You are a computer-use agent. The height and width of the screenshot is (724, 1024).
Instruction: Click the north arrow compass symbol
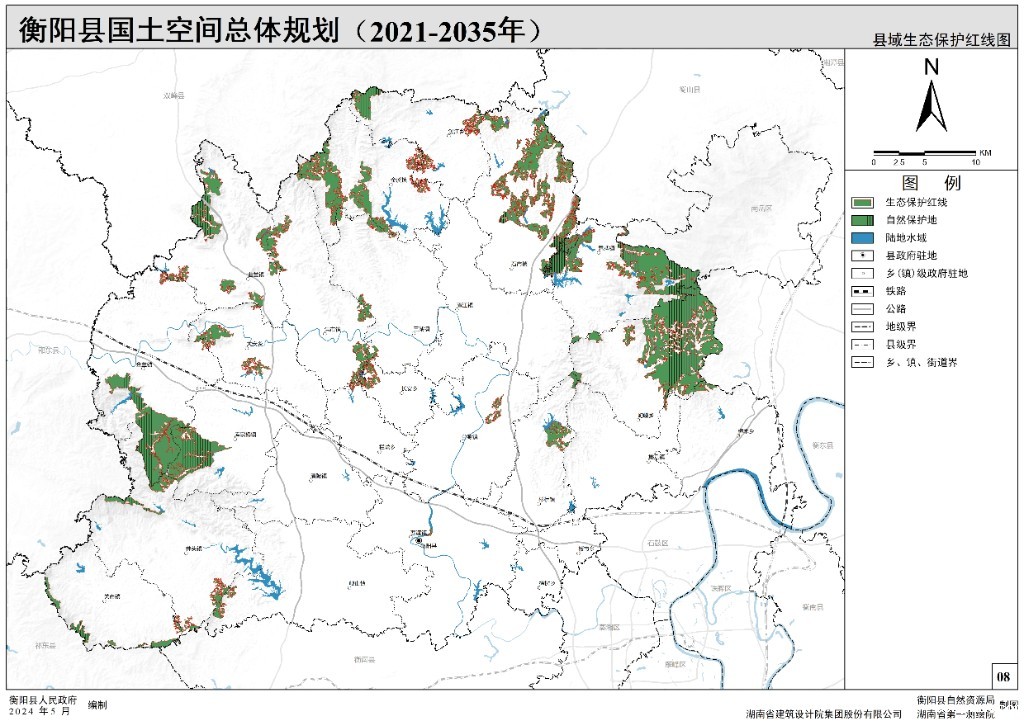[x=932, y=97]
